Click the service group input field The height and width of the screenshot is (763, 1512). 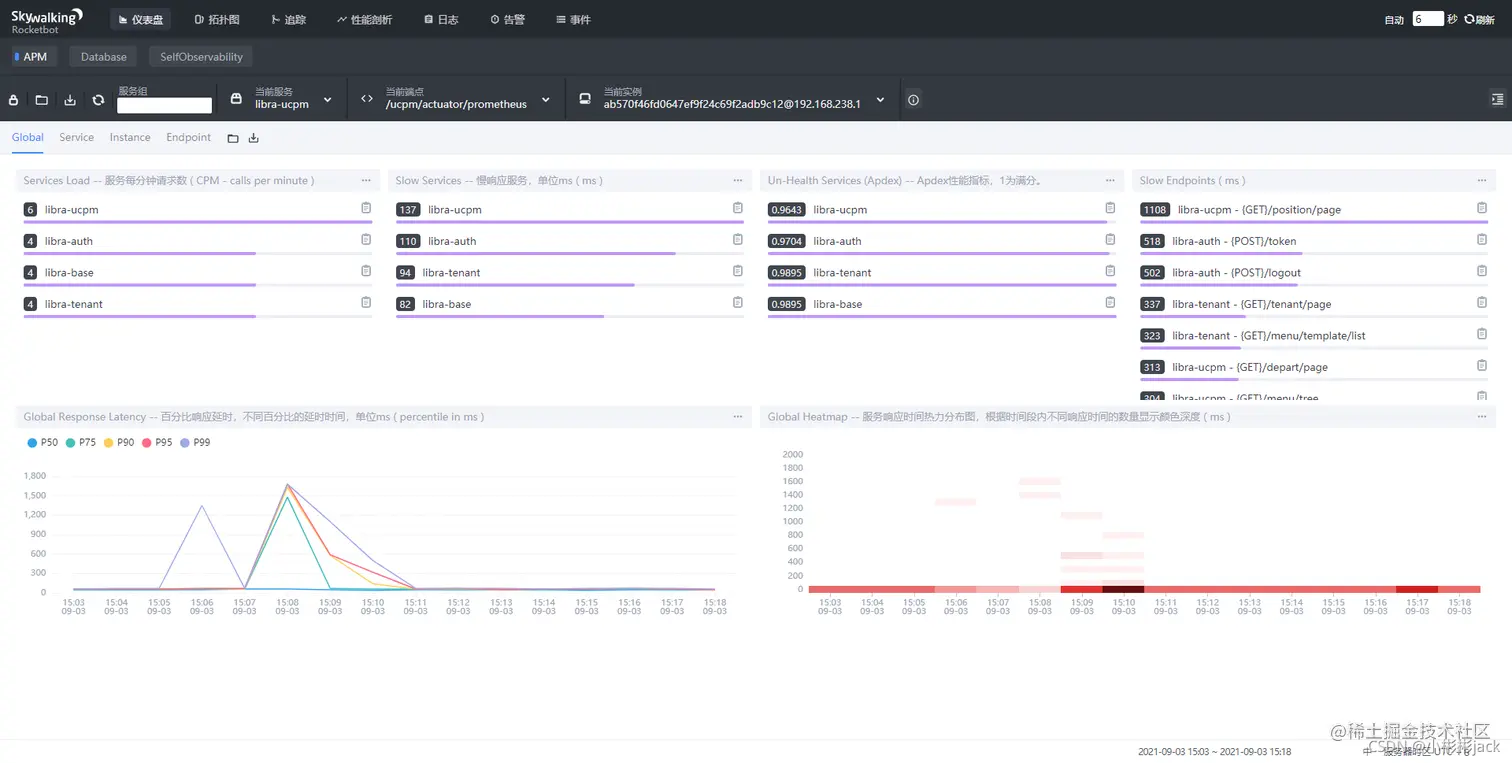pyautogui.click(x=164, y=105)
